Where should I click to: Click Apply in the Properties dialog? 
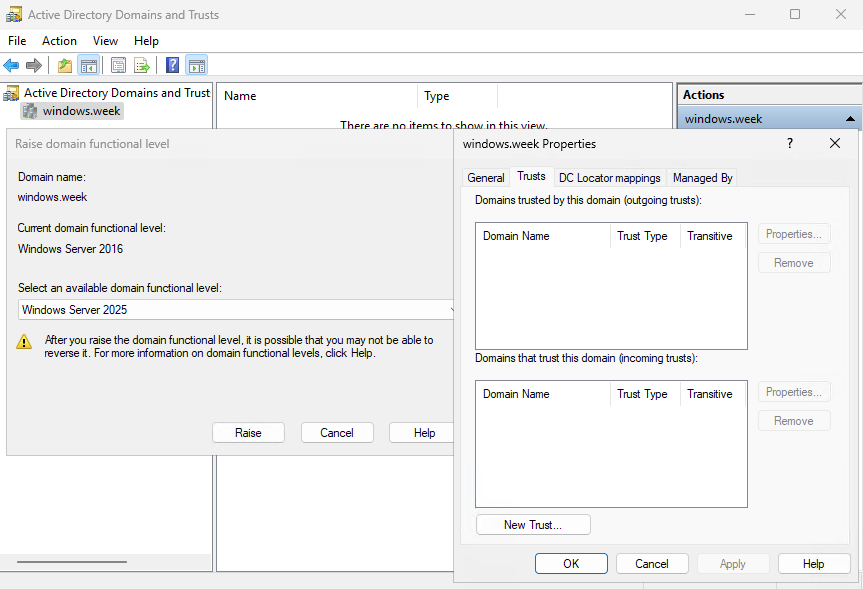tap(733, 564)
